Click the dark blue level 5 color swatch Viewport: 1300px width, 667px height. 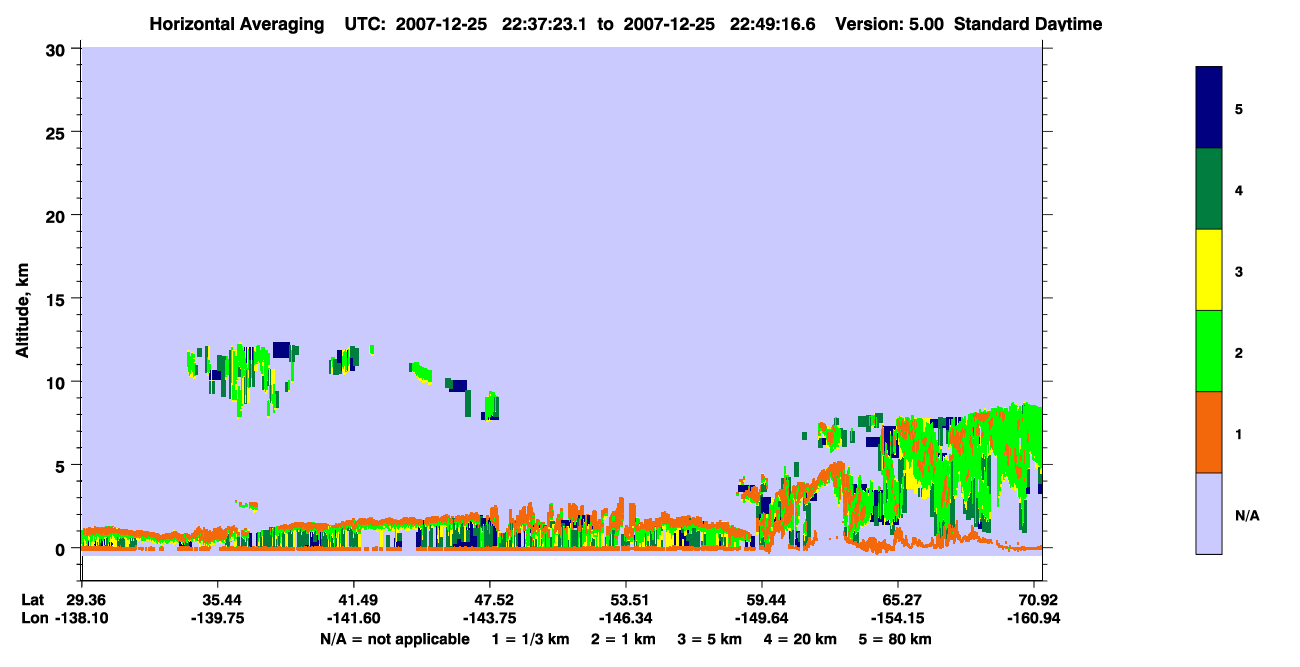[1209, 108]
